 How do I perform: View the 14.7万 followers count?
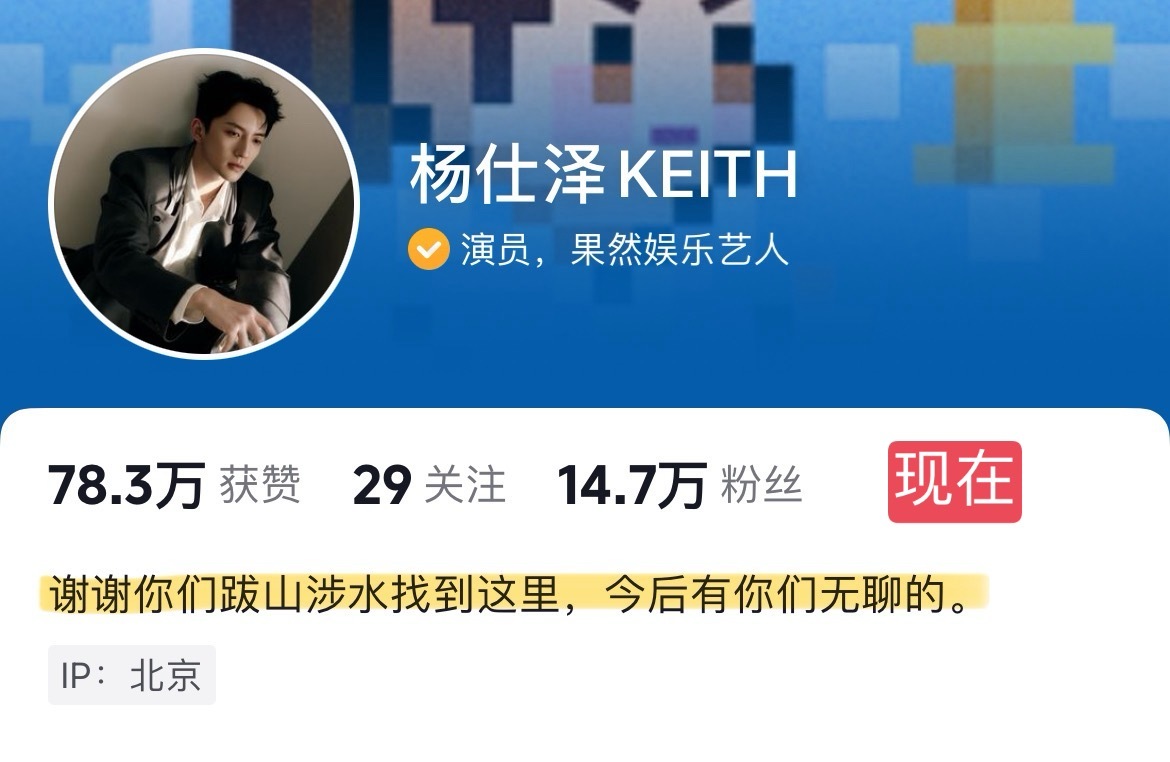[x=632, y=485]
